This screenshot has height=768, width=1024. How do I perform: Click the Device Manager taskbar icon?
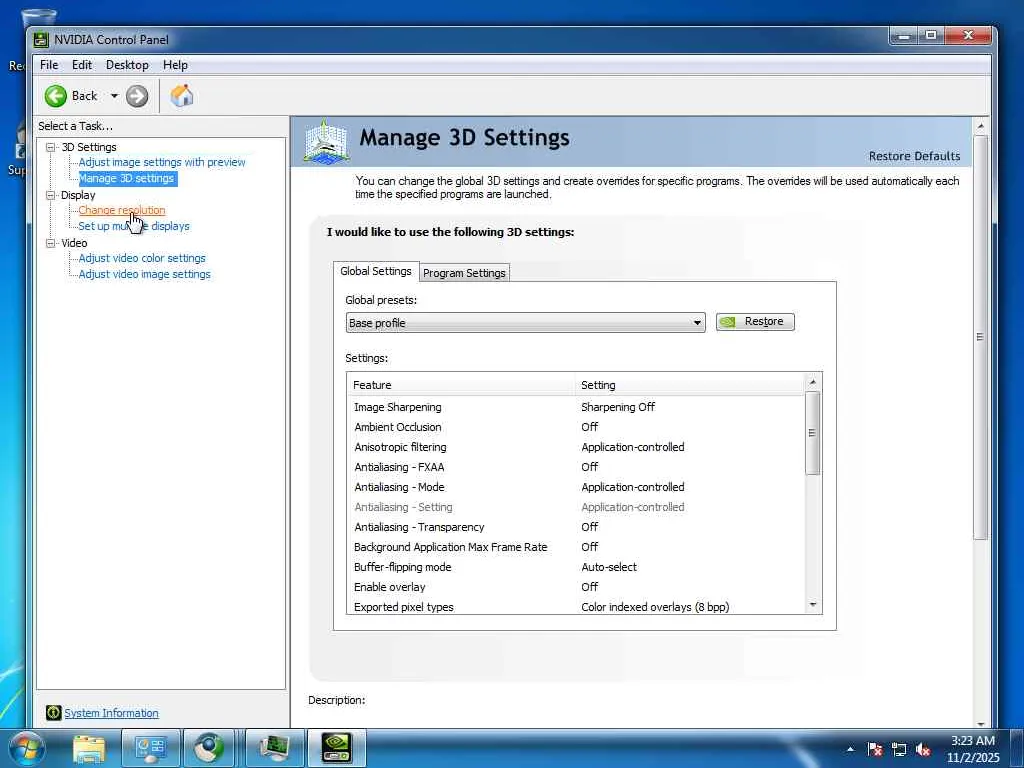click(x=274, y=748)
